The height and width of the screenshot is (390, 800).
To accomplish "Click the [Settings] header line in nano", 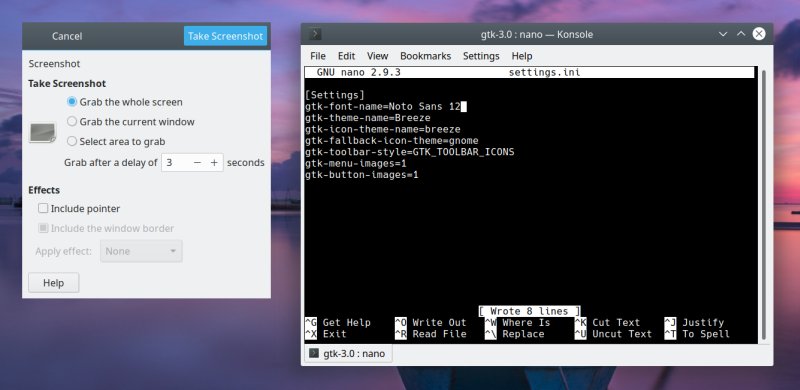I will point(335,95).
